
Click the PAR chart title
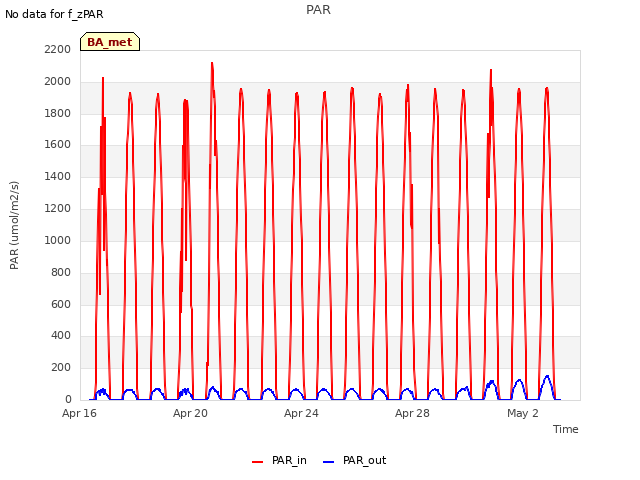318,10
